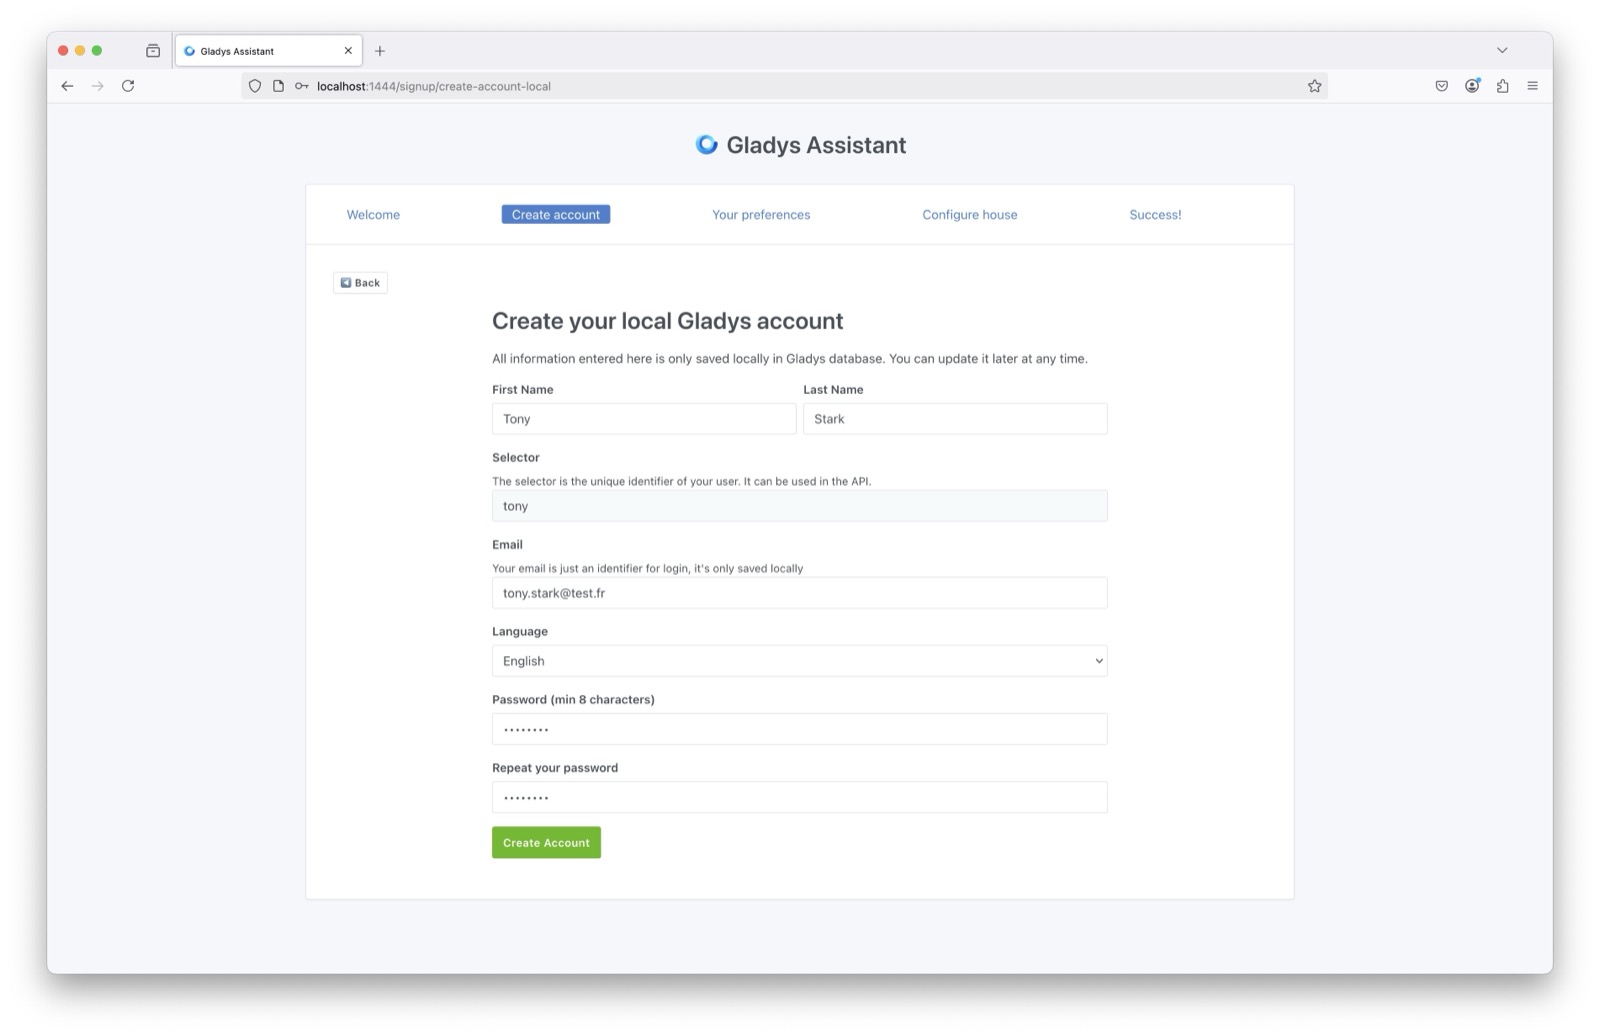
Task: Open the container tabs icon left of tabs
Action: [x=152, y=50]
